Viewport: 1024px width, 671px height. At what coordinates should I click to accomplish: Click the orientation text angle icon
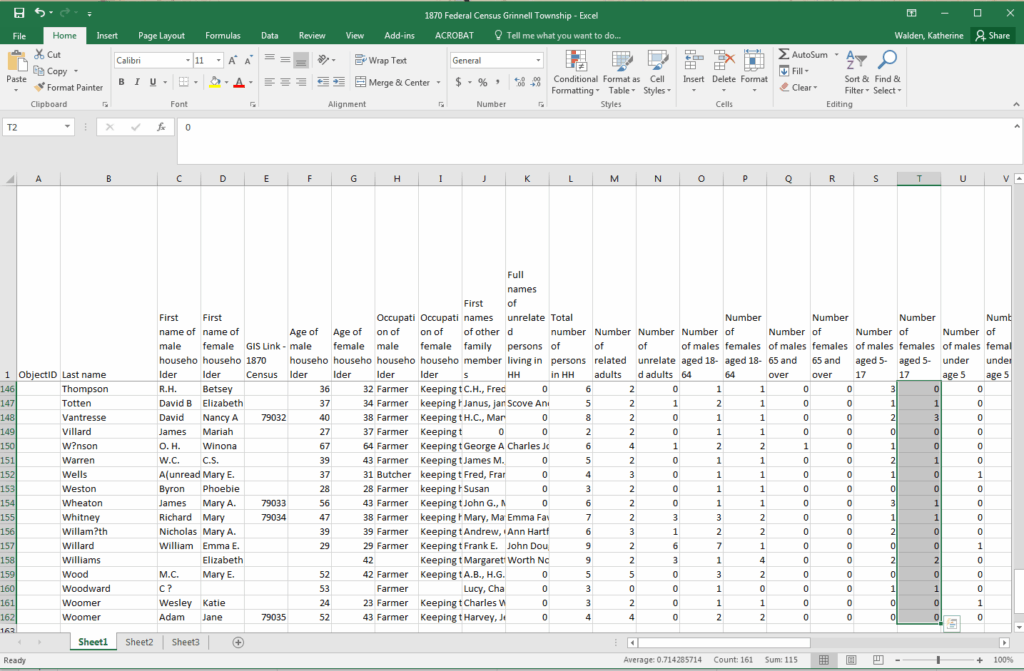tap(323, 60)
